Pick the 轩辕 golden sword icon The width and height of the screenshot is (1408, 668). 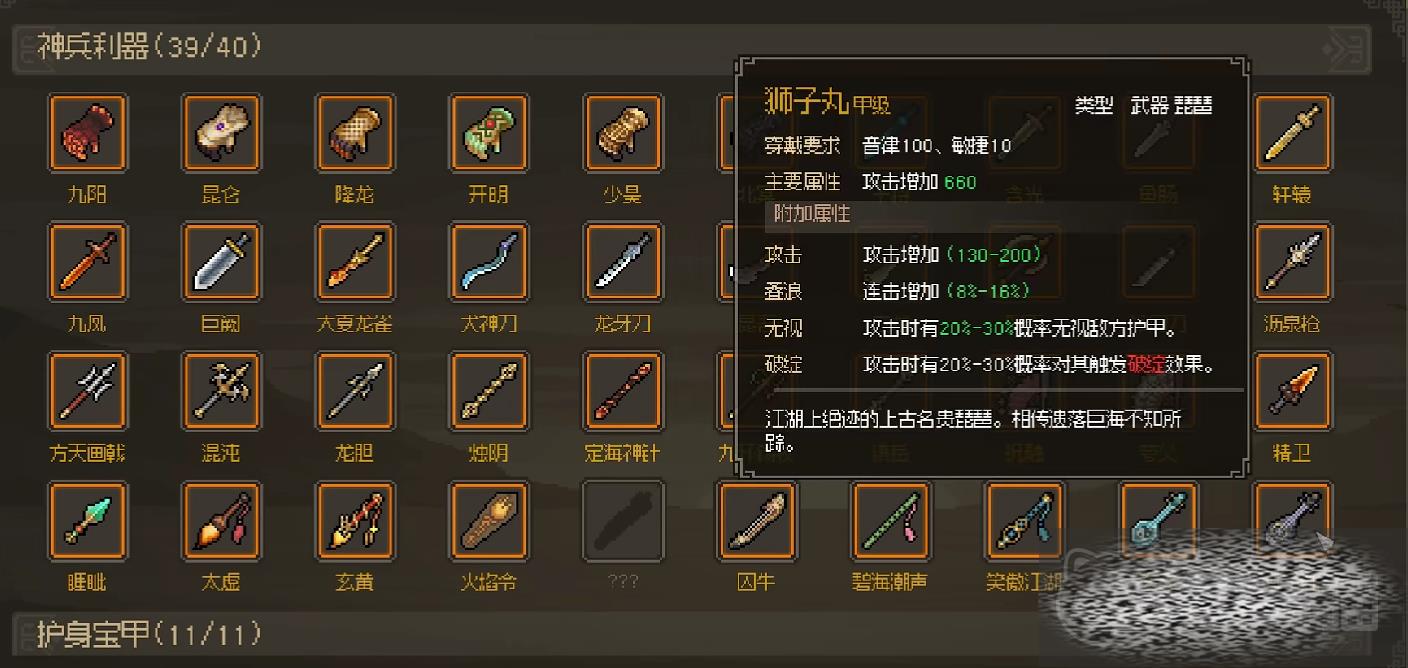[x=1293, y=133]
